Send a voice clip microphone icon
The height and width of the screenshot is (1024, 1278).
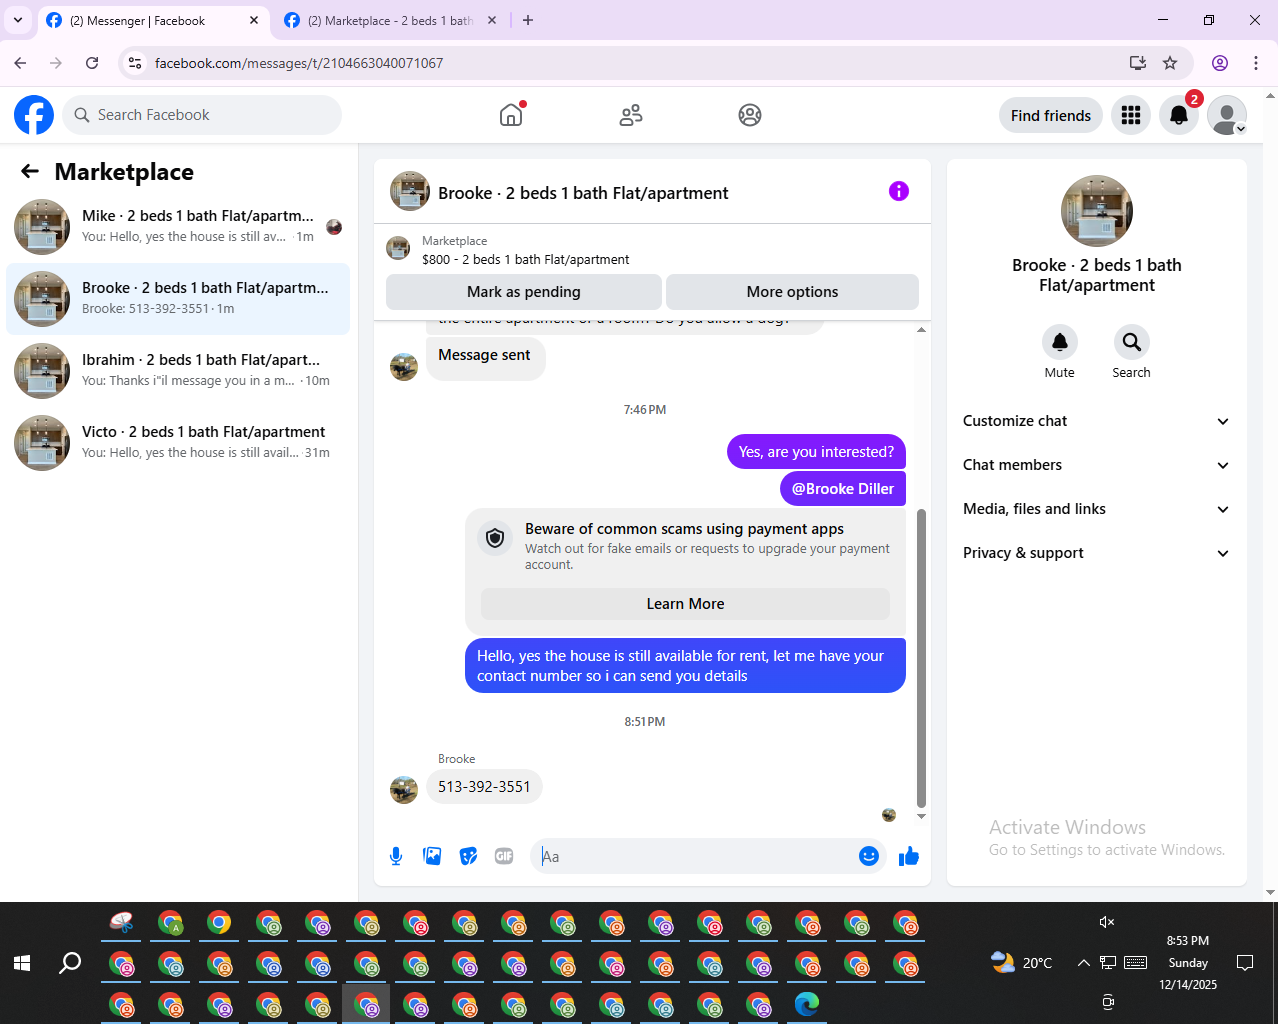pos(396,856)
